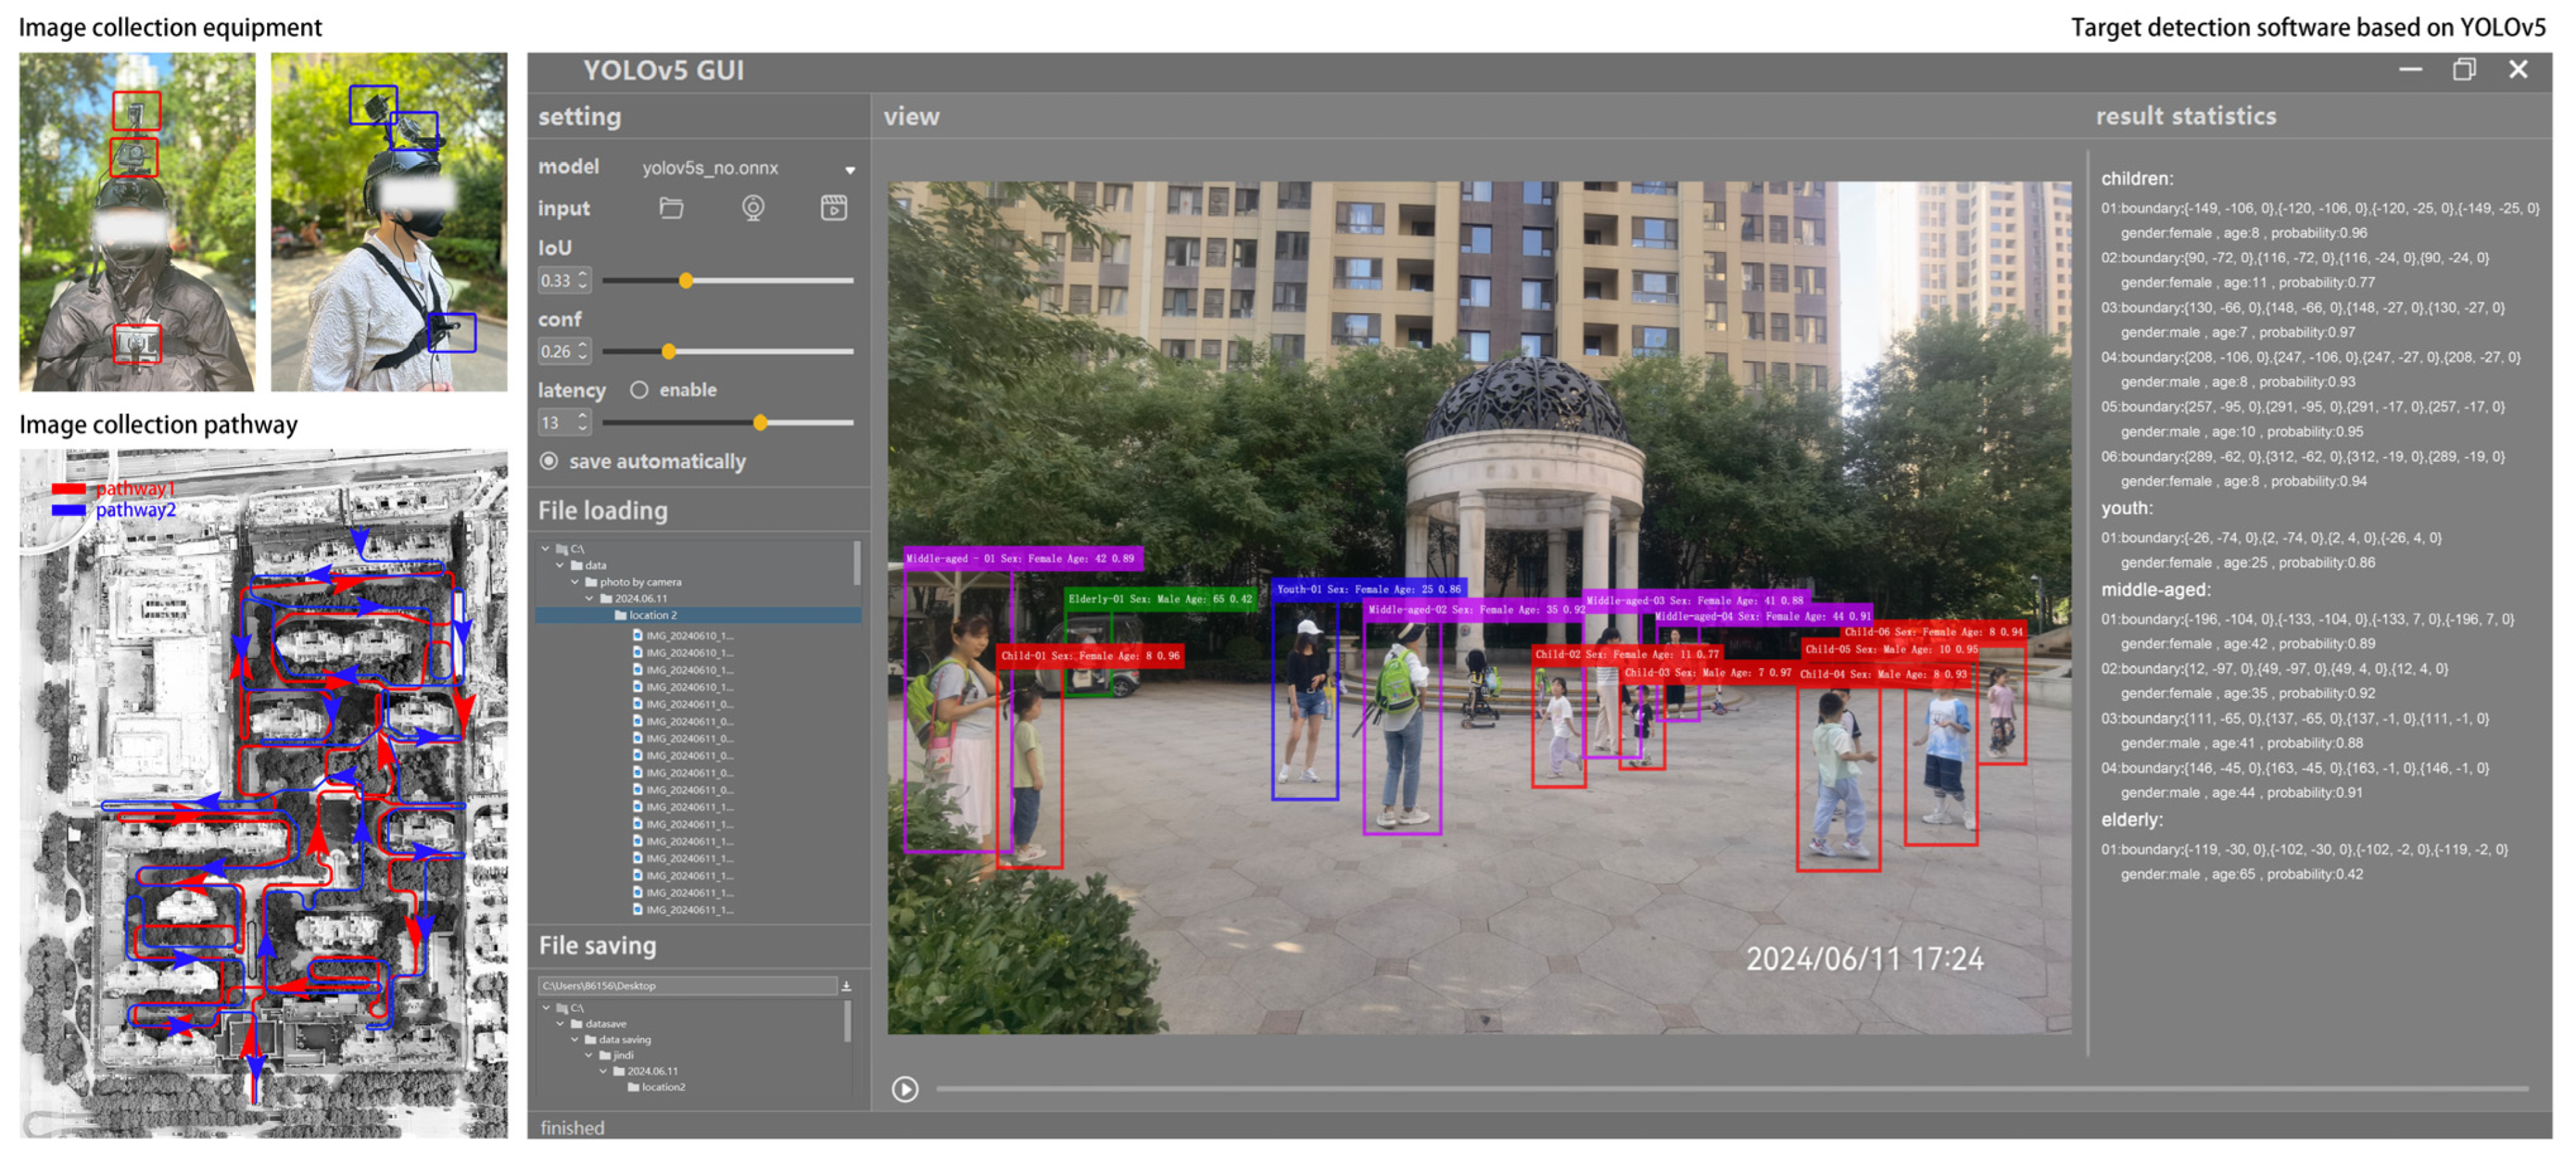The height and width of the screenshot is (1164, 2576).
Task: Restore the YOLOv5 GUI window
Action: point(2464,70)
